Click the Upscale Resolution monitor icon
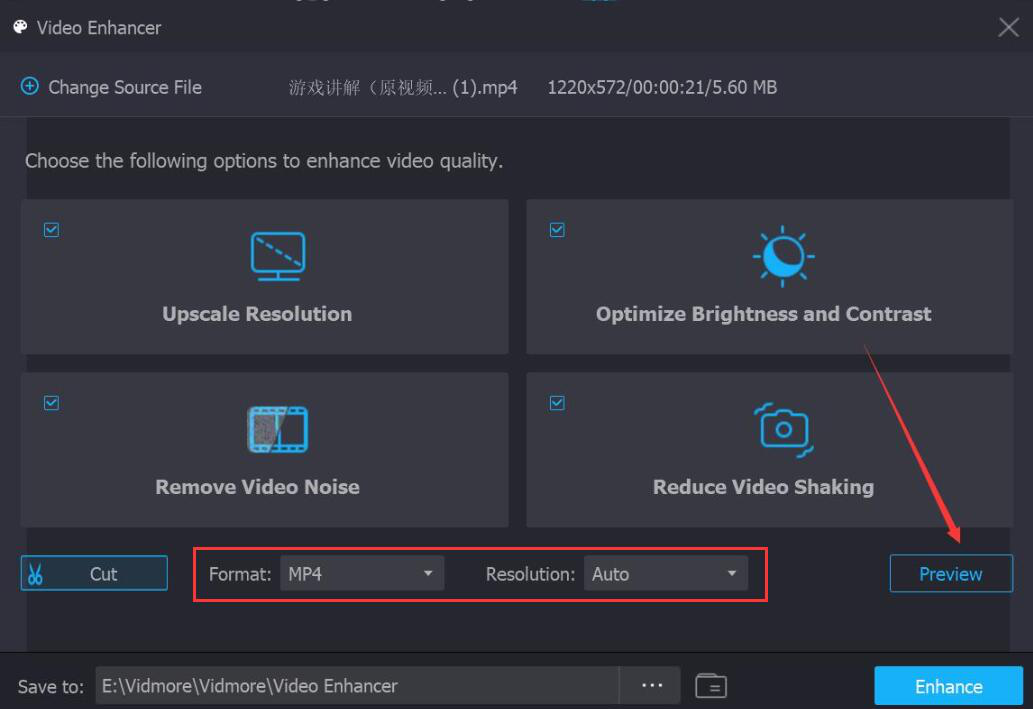1033x709 pixels. [278, 256]
